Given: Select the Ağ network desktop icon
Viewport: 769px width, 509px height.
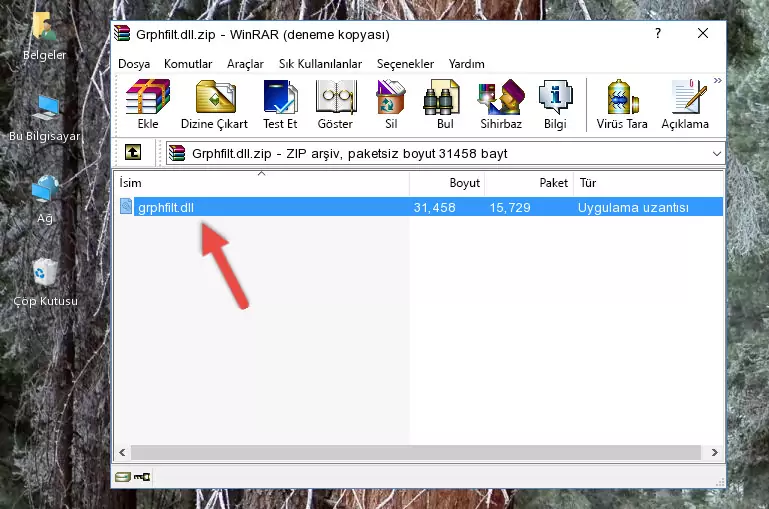Looking at the screenshot, I should coord(45,200).
